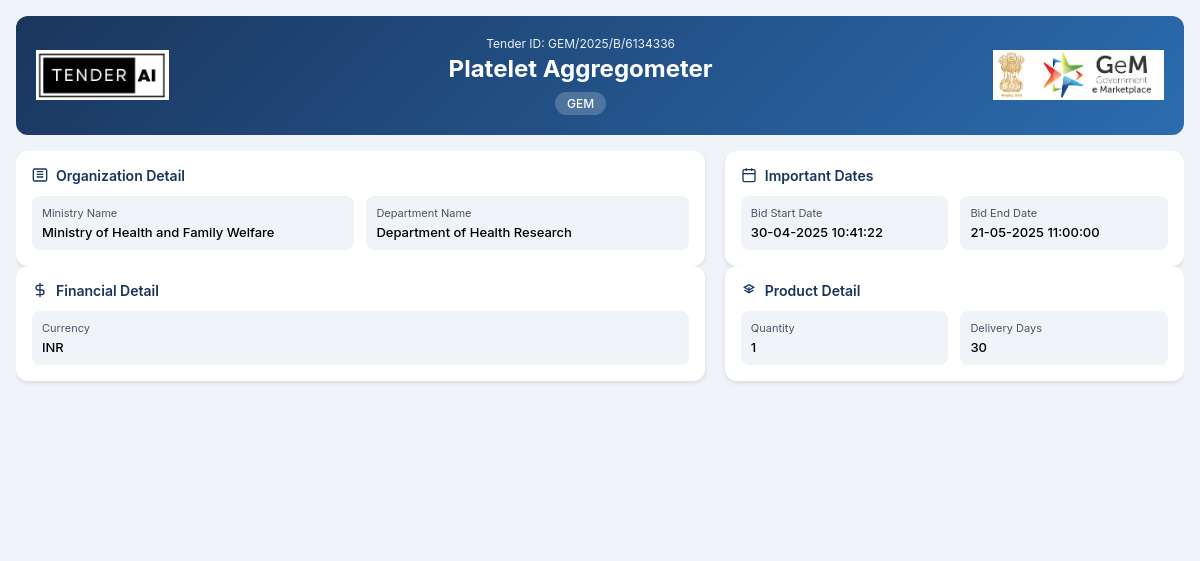Click the Product Detail heading
The width and height of the screenshot is (1200, 561).
click(x=812, y=291)
